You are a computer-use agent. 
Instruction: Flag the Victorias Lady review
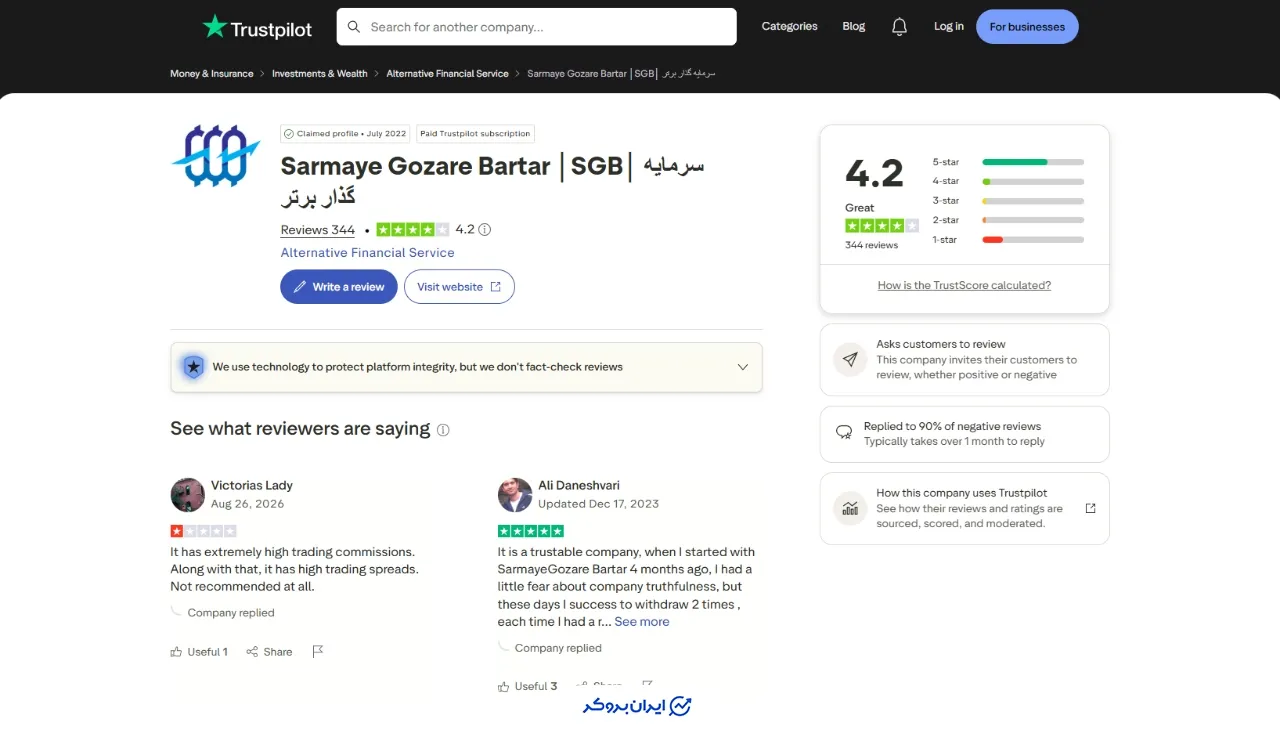click(x=317, y=652)
